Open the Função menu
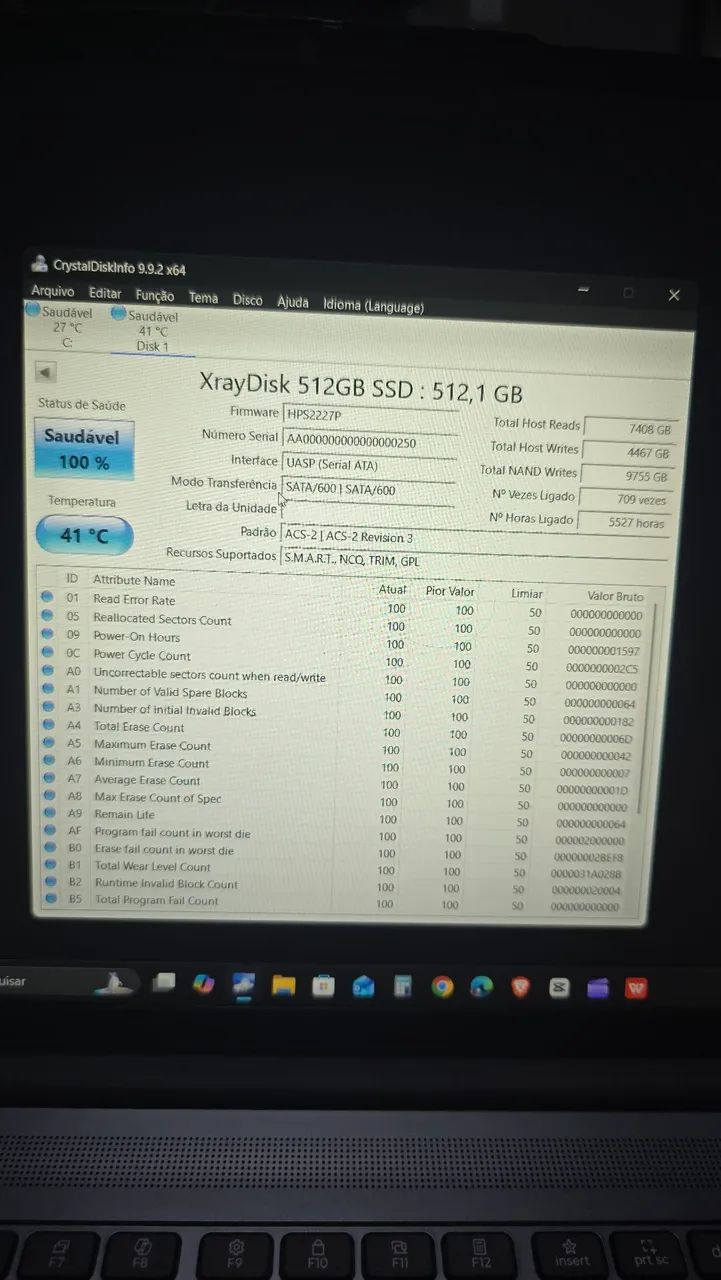This screenshot has width=721, height=1280. point(154,296)
